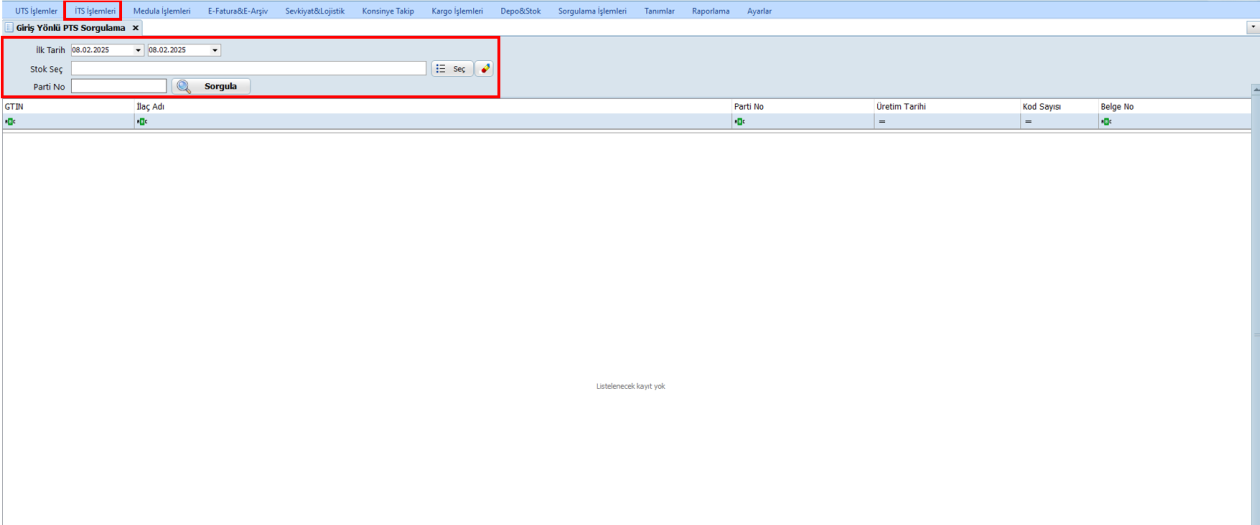Click the GTIN column filter icon

coord(10,122)
